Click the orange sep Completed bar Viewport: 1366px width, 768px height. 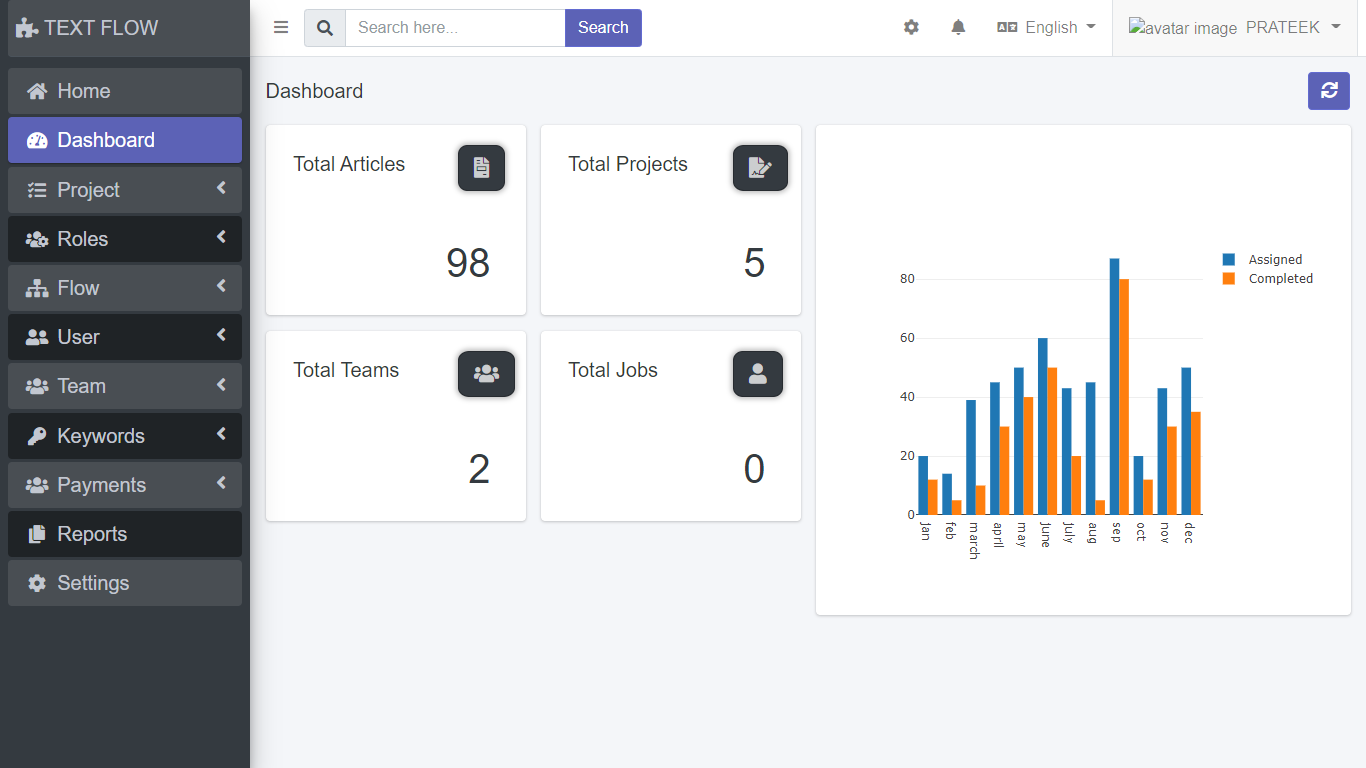click(x=1125, y=396)
